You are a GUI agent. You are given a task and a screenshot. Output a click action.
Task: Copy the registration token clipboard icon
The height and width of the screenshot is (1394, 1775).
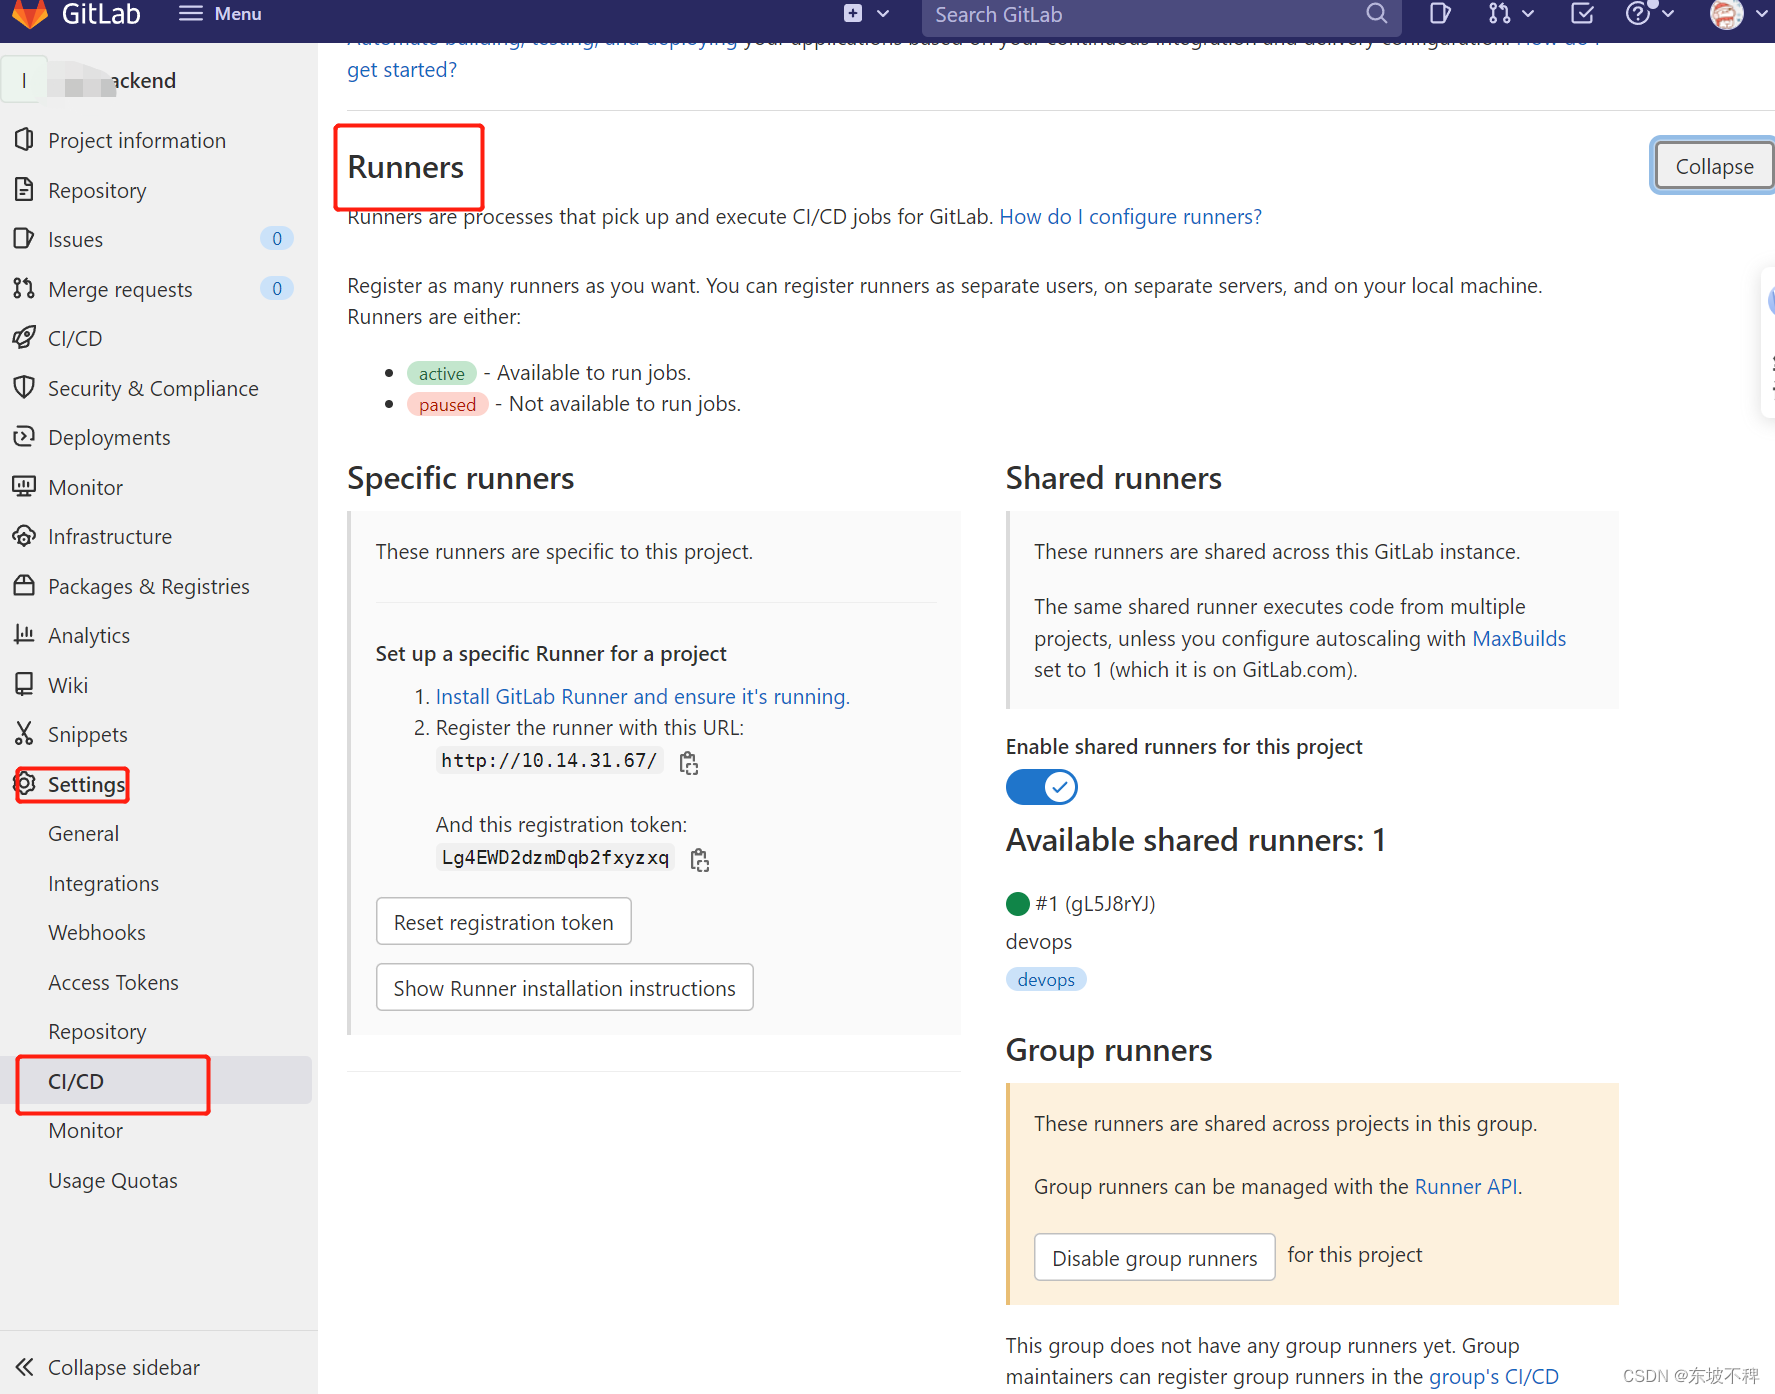point(700,860)
